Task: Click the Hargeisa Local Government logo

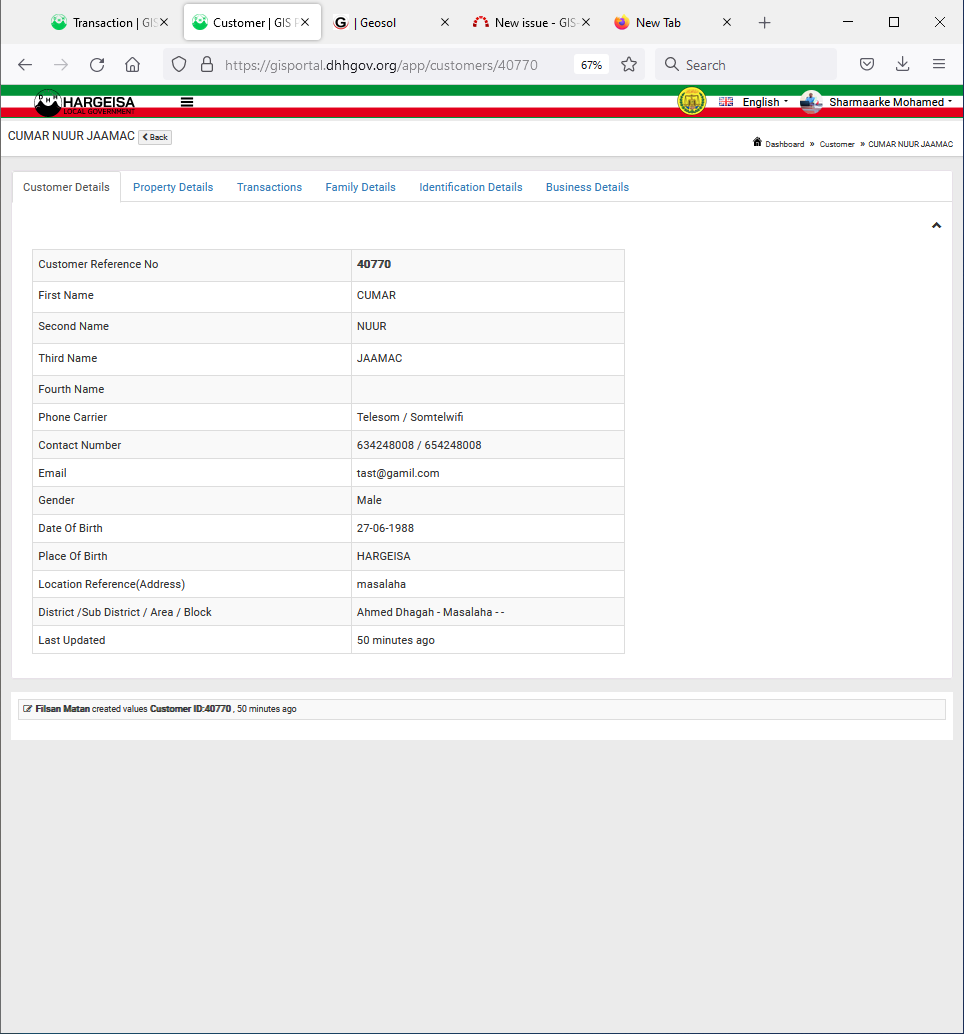Action: pyautogui.click(x=84, y=102)
